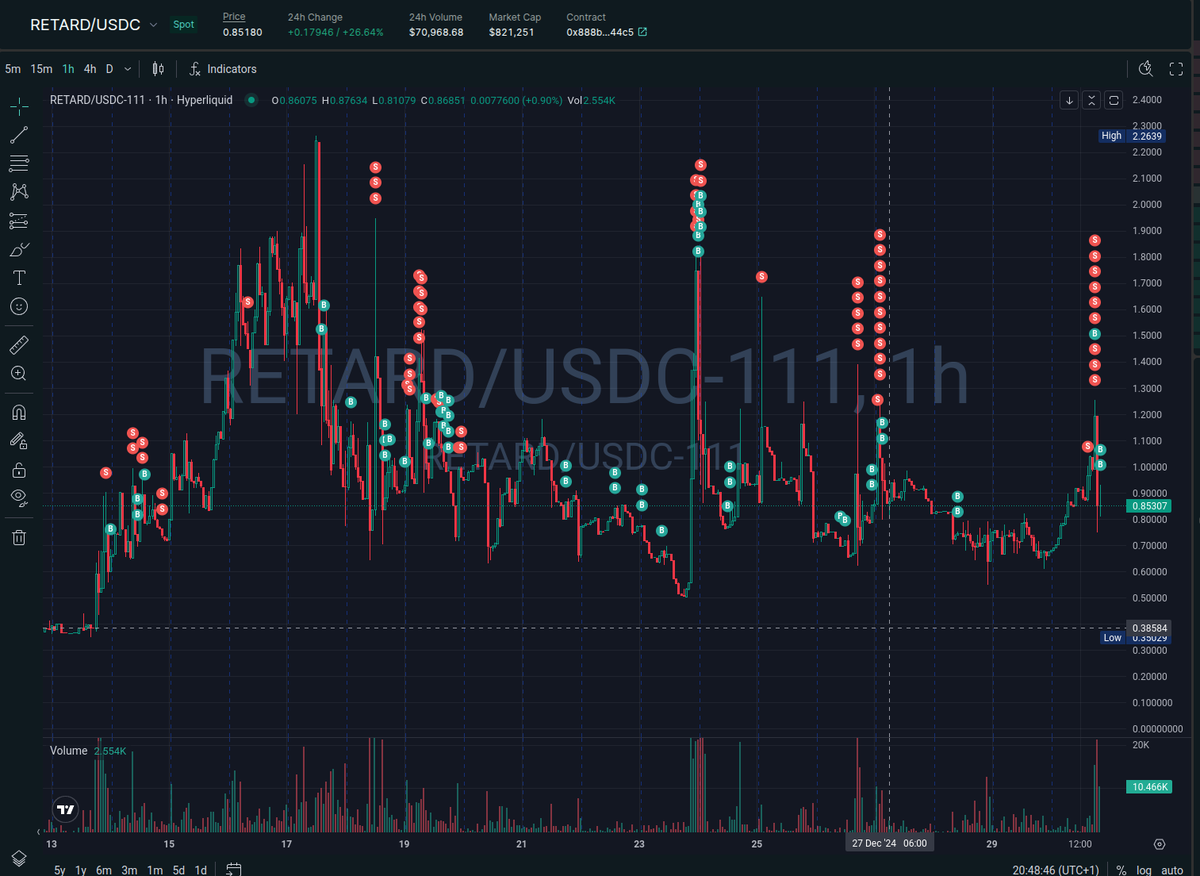The height and width of the screenshot is (876, 1200).
Task: Select the crosshair cursor tool
Action: [18, 106]
